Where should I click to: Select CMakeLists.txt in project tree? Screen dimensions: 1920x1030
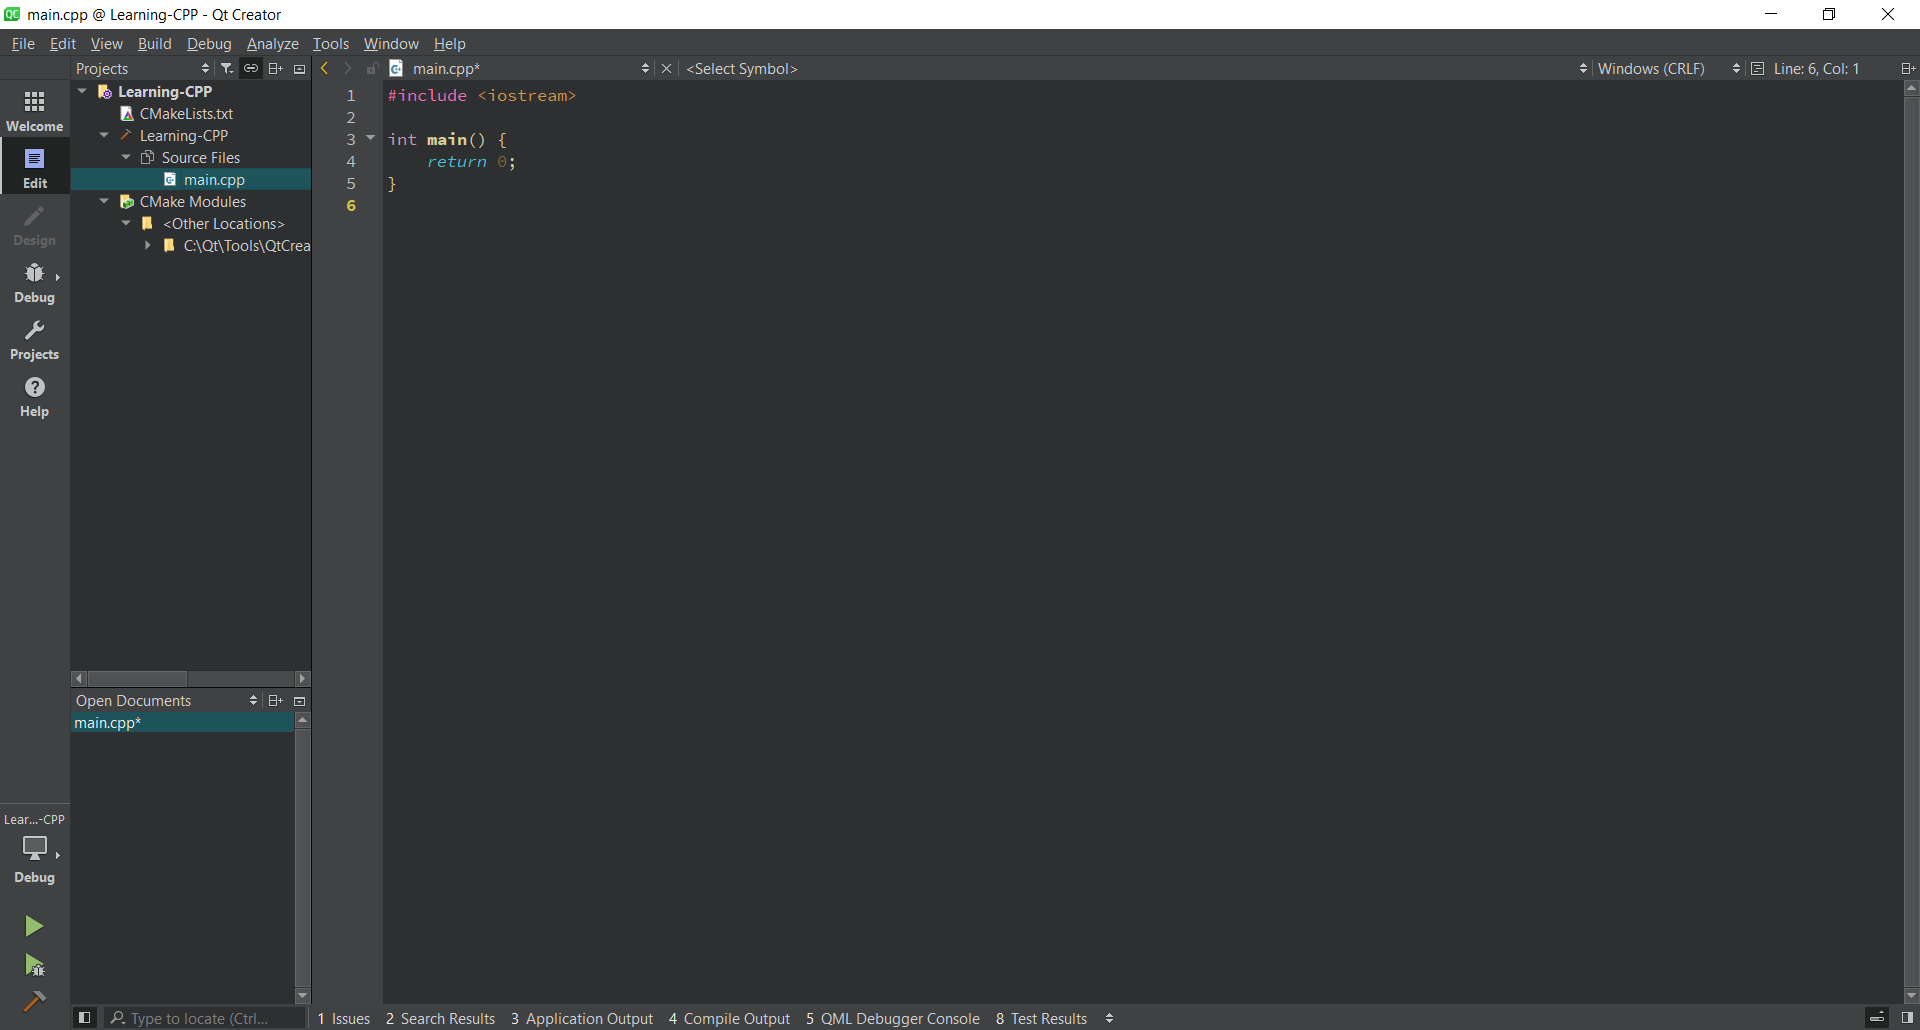pyautogui.click(x=186, y=113)
